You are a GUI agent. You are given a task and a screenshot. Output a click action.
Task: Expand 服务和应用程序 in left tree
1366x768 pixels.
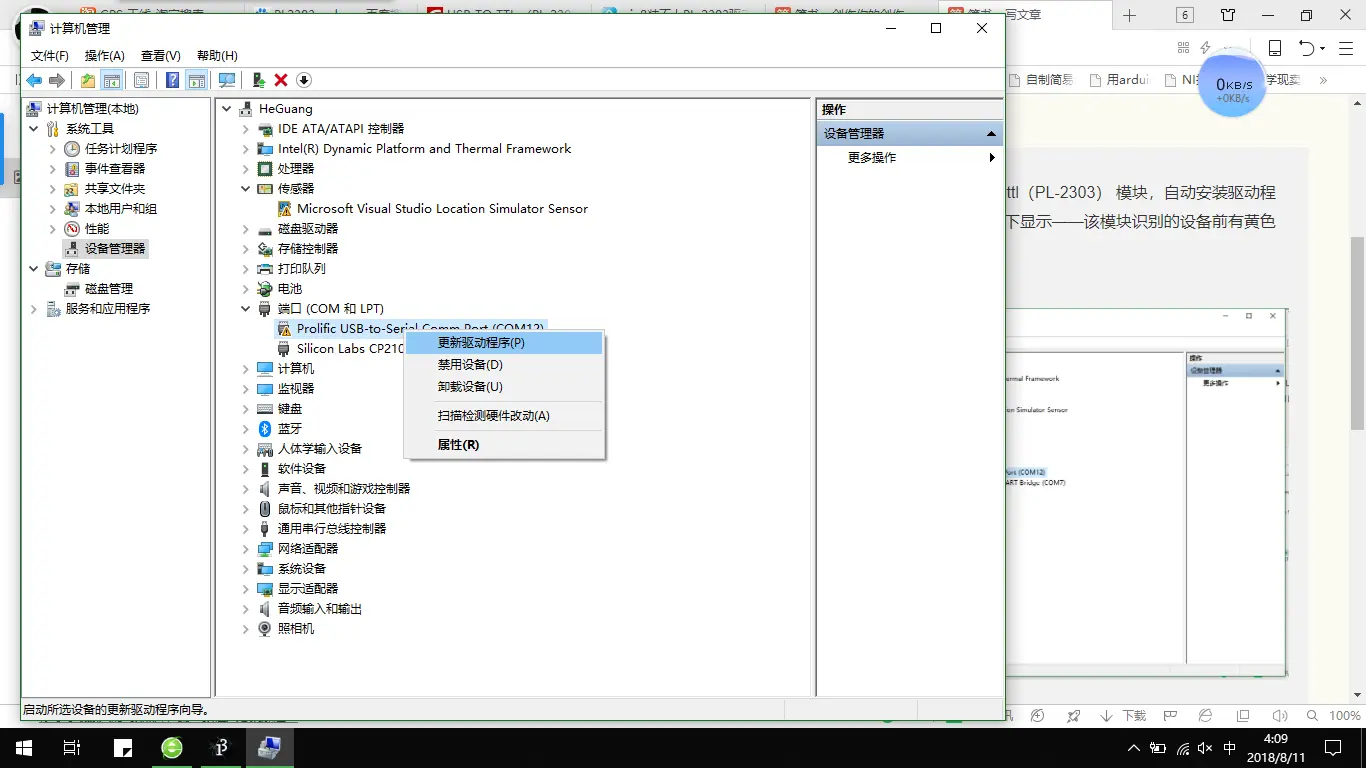(x=34, y=308)
